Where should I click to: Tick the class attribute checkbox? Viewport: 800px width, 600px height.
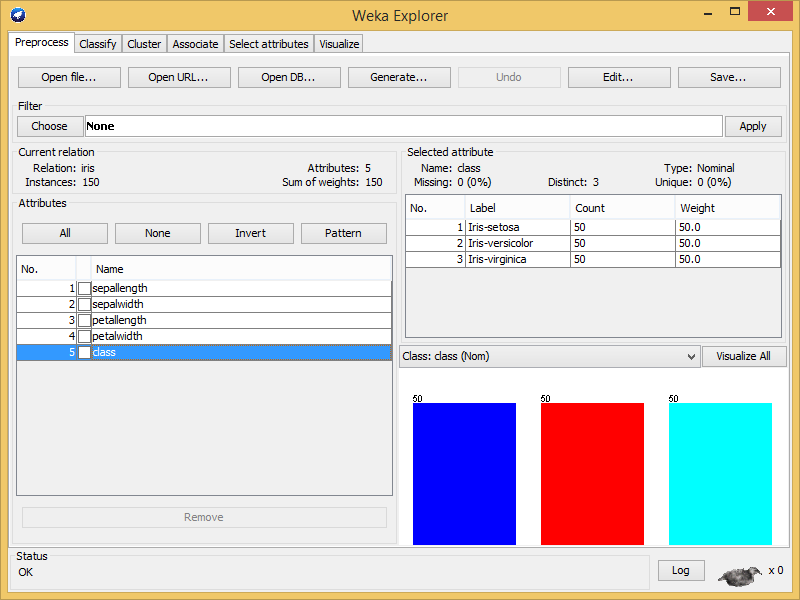(85, 353)
